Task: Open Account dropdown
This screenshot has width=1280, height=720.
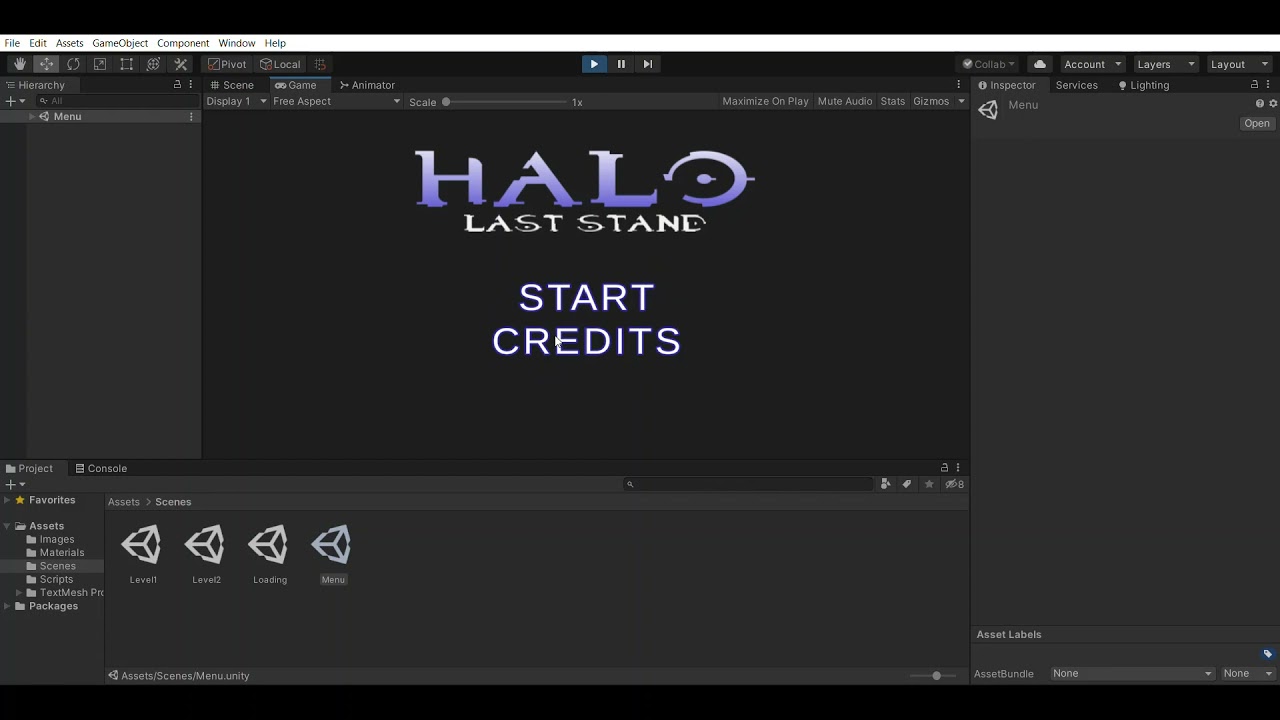Action: tap(1092, 64)
